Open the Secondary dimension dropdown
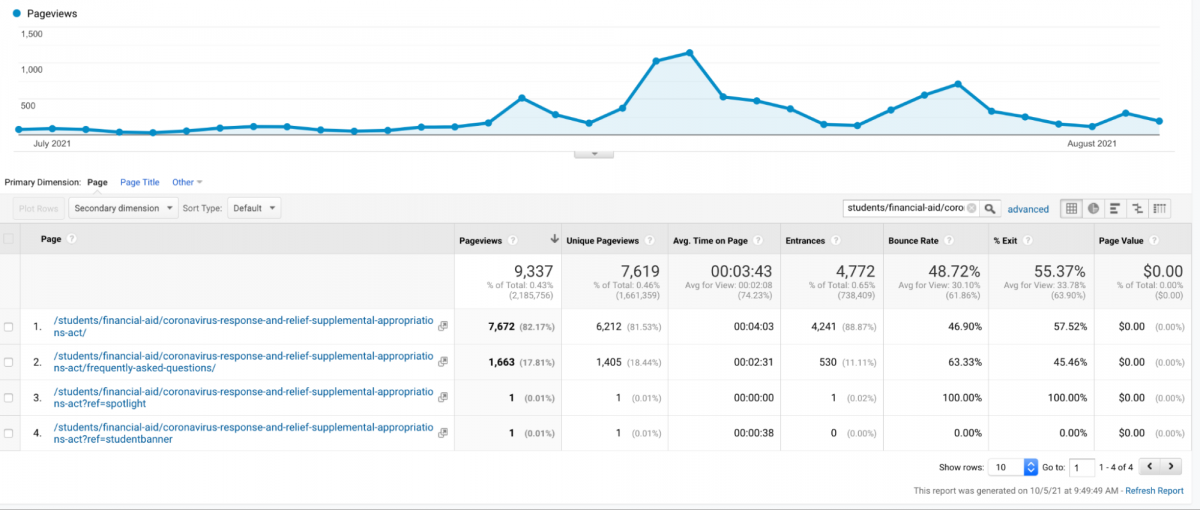 coord(123,208)
